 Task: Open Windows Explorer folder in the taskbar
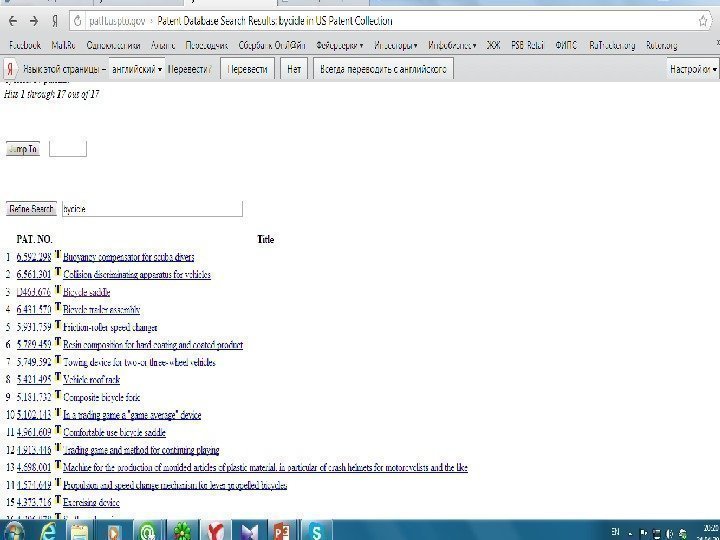click(79, 532)
